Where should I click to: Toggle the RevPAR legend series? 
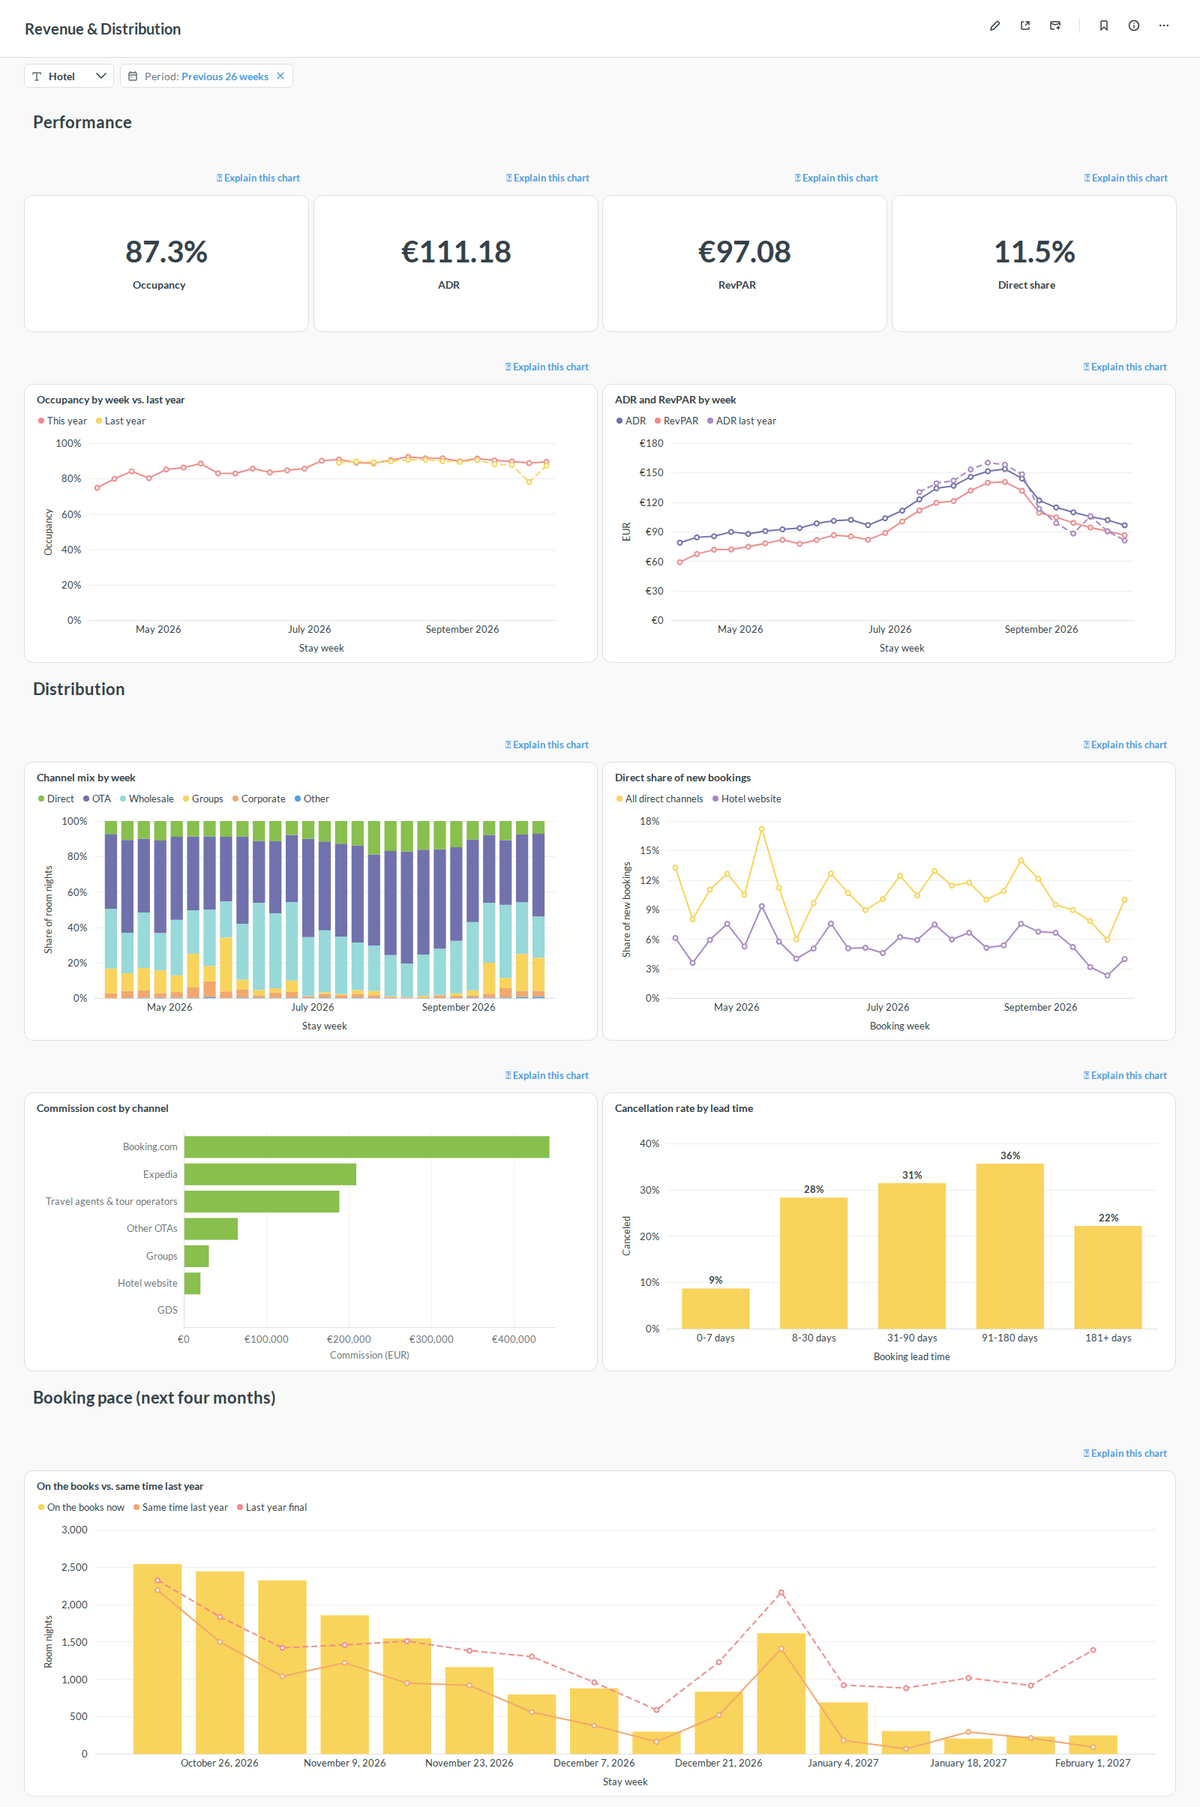(x=676, y=421)
